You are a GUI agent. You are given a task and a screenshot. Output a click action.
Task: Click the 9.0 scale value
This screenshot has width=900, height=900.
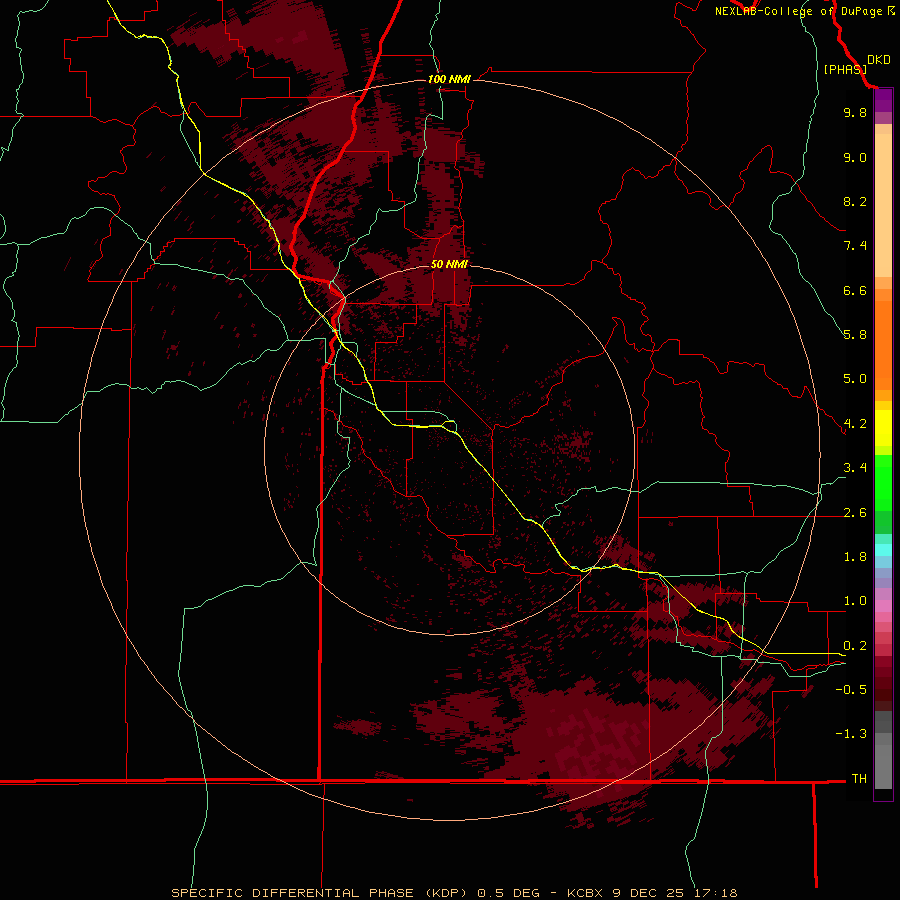pyautogui.click(x=855, y=157)
